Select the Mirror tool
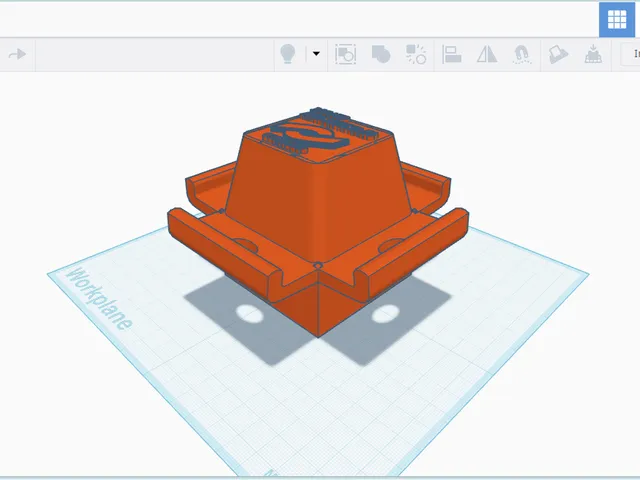This screenshot has width=640, height=480. pos(487,54)
